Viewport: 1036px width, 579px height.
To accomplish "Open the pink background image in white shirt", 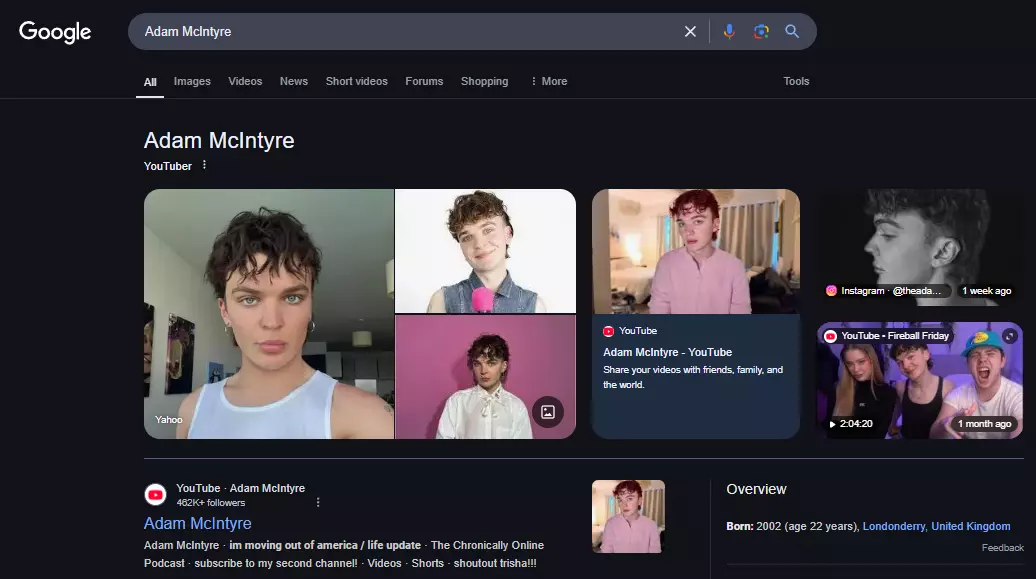I will pyautogui.click(x=486, y=377).
